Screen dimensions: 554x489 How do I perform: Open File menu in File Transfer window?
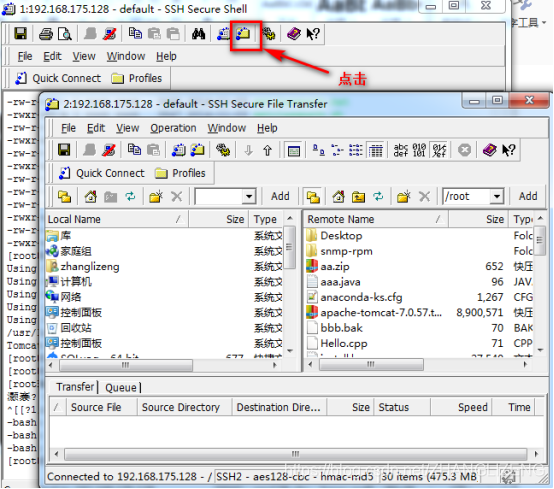(68, 128)
